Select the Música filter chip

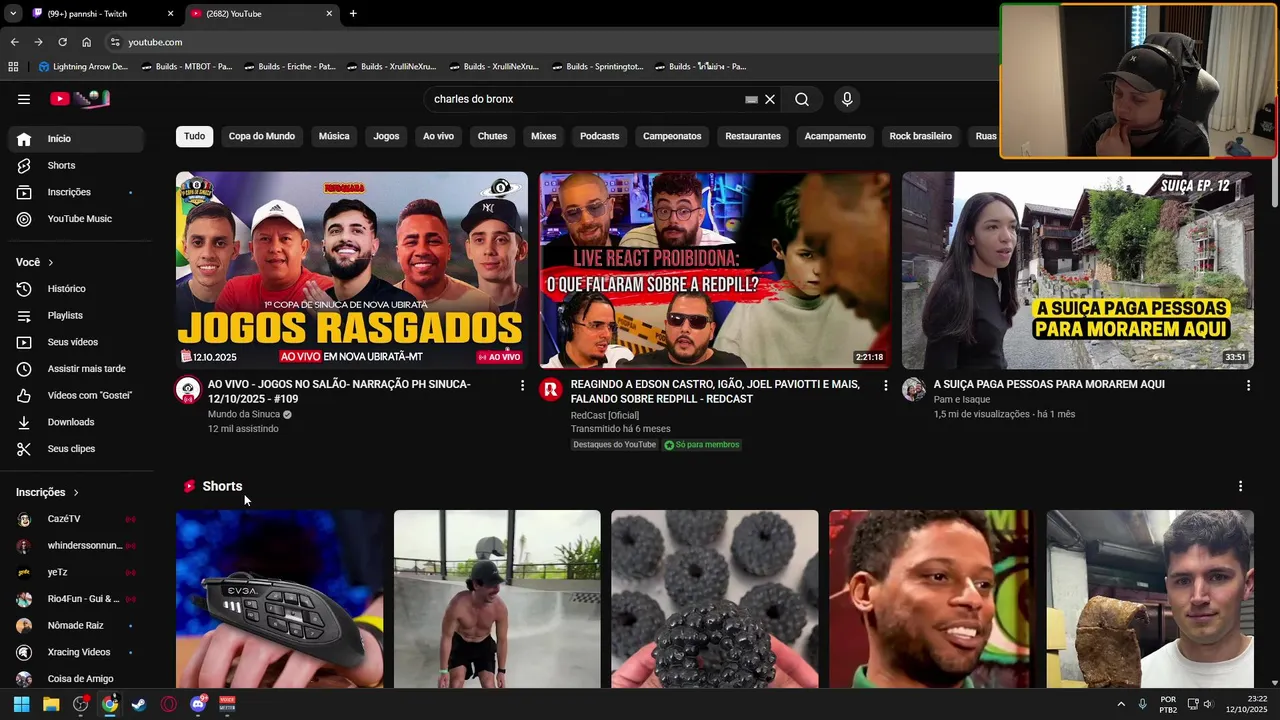(x=334, y=136)
